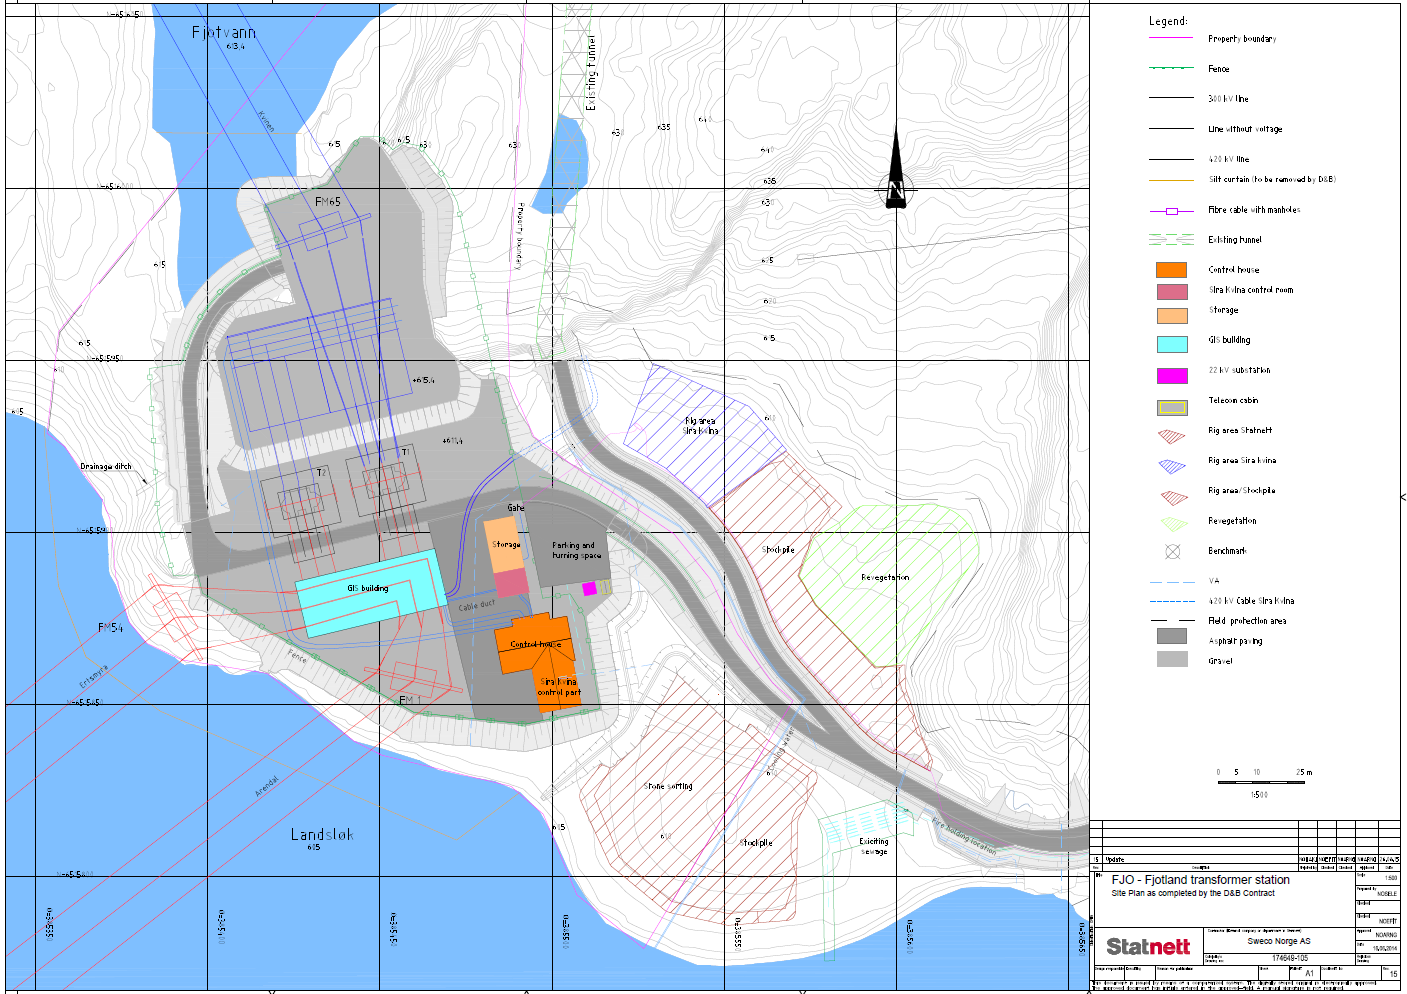1407x994 pixels.
Task: Click the scale bar below the legend
Action: [1261, 782]
